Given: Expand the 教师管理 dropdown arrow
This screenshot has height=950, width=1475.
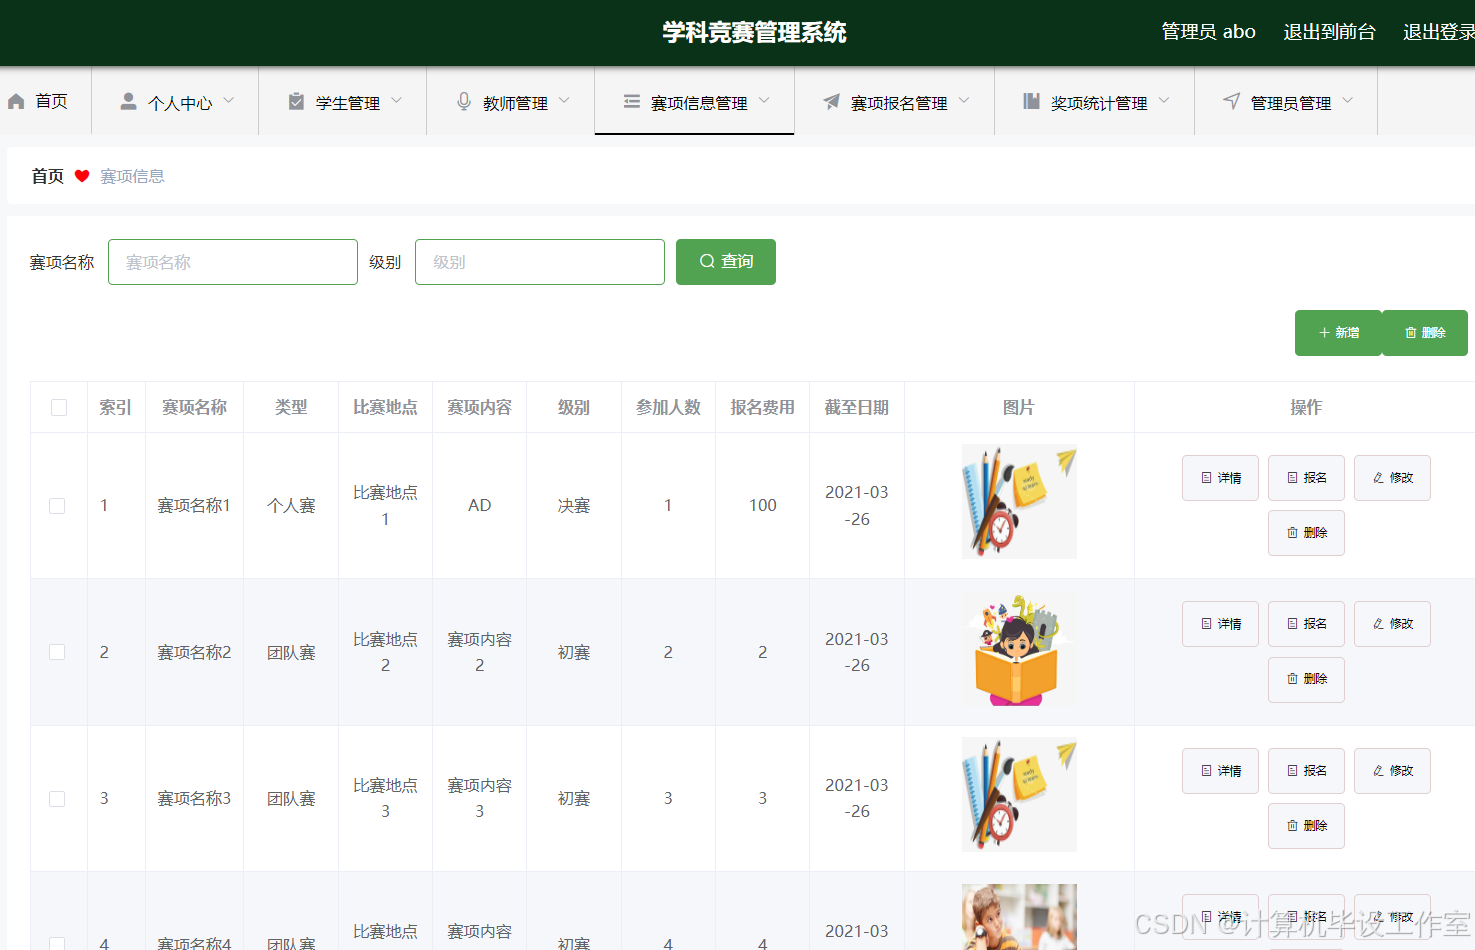Looking at the screenshot, I should pos(565,101).
